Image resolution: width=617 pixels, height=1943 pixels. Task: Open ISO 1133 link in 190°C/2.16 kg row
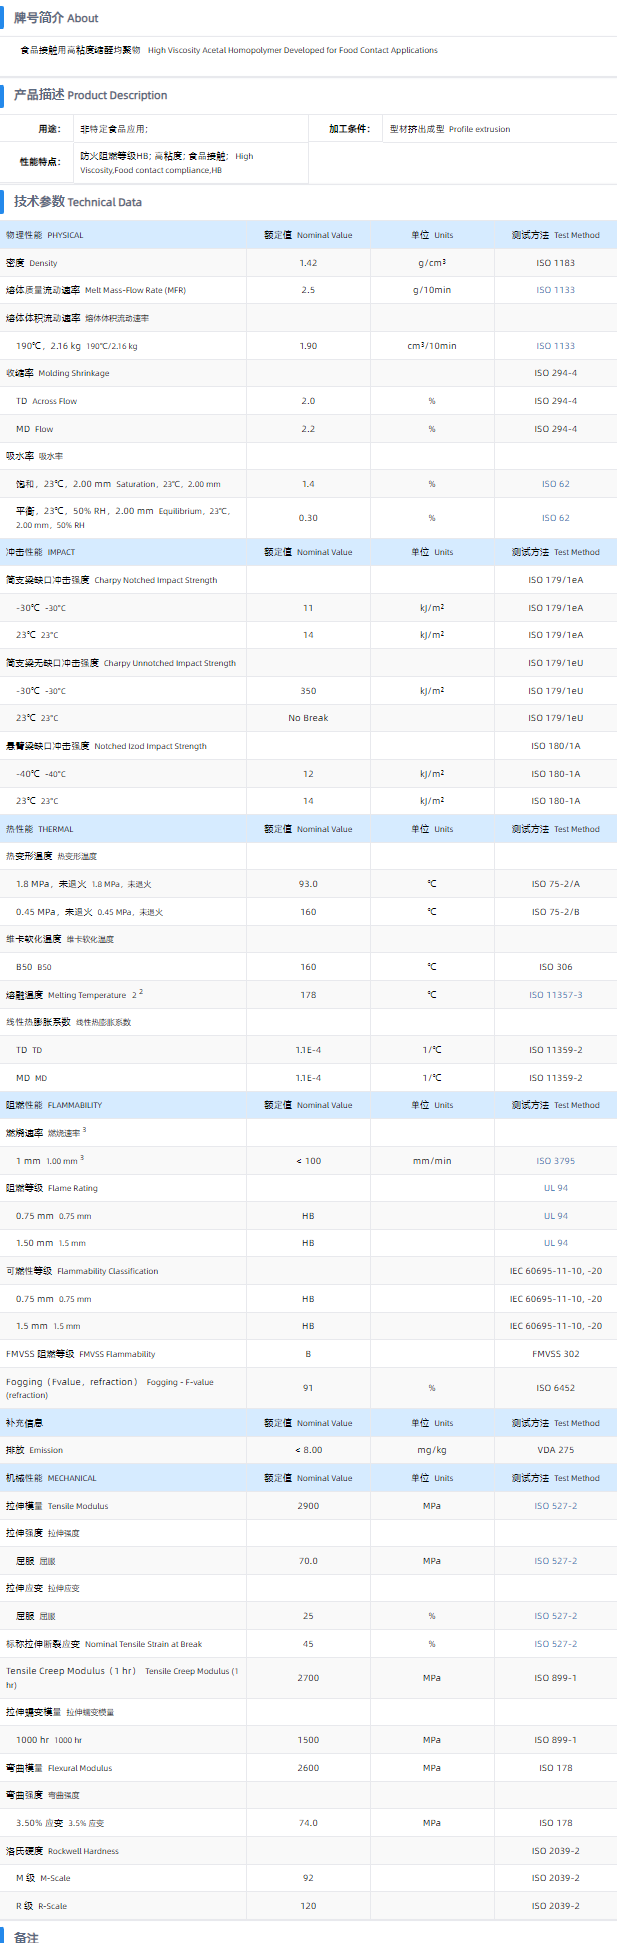pos(555,346)
